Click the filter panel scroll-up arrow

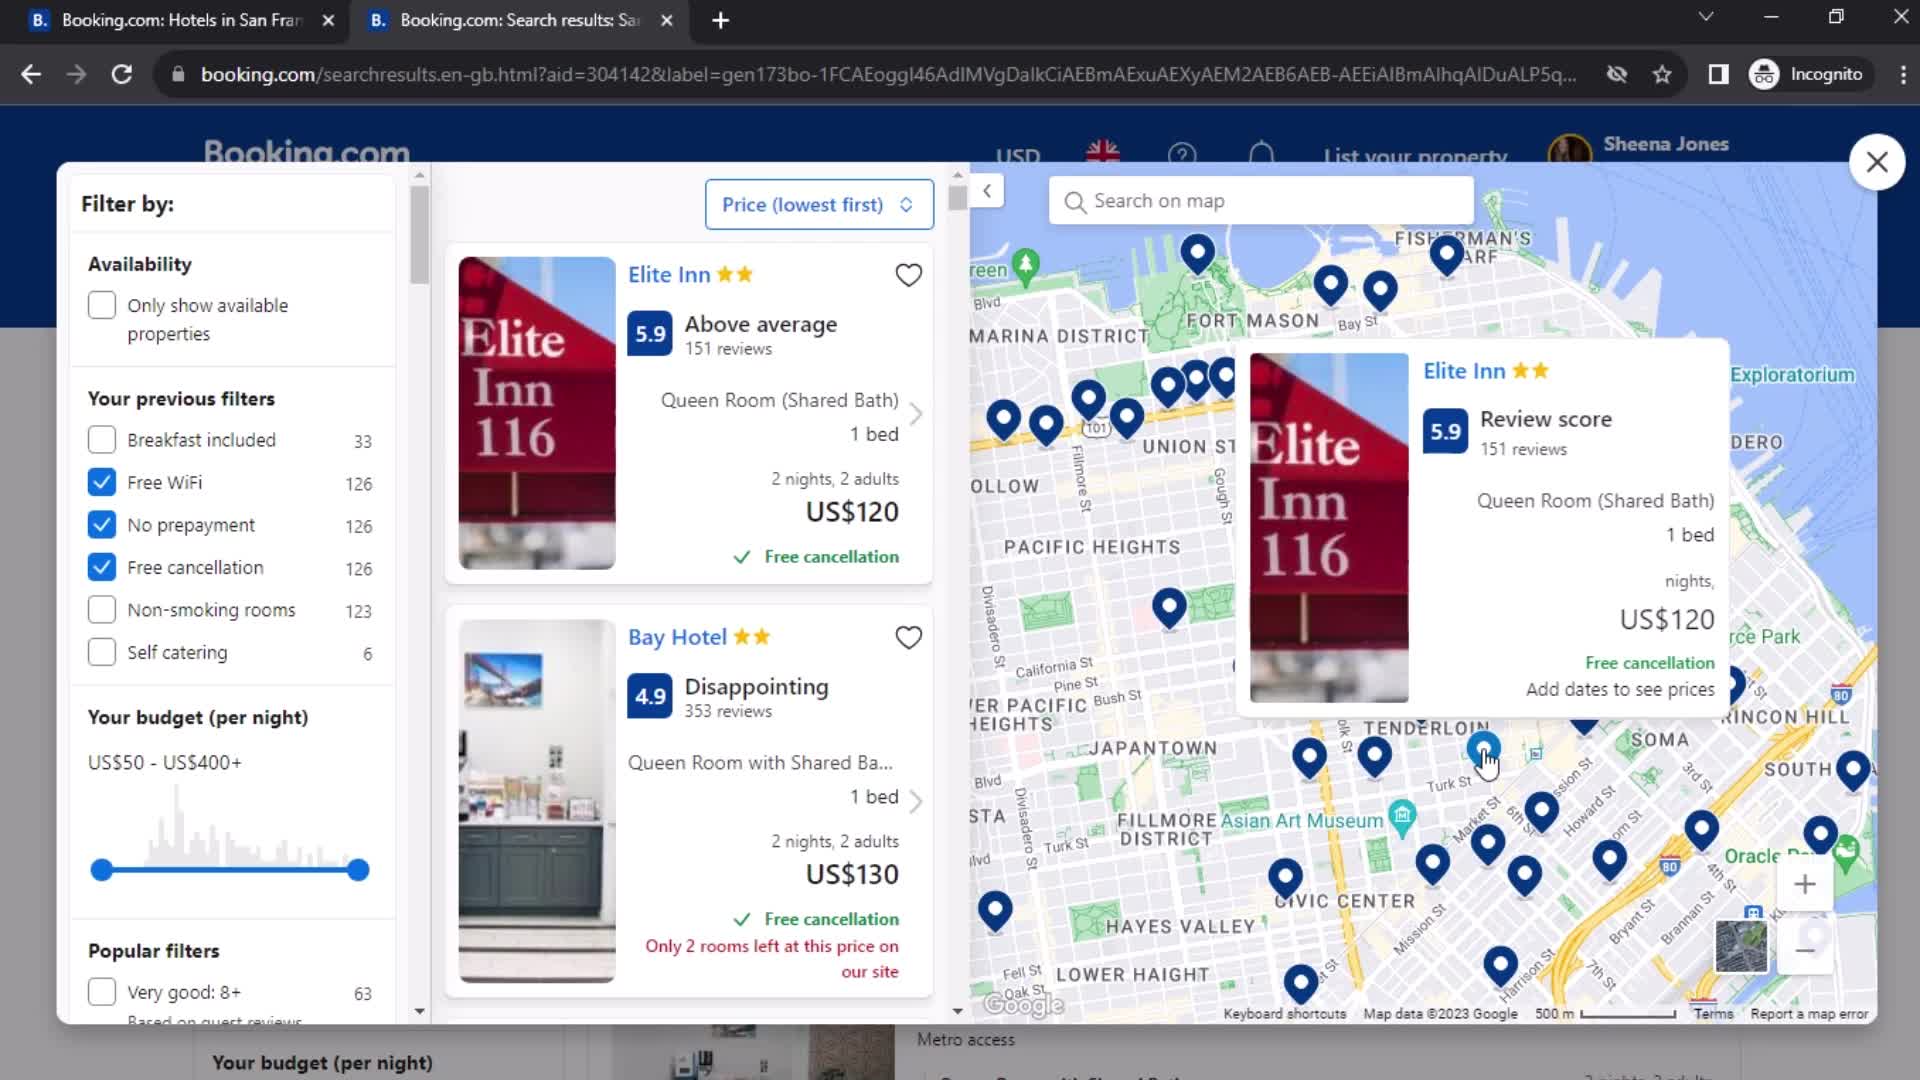pyautogui.click(x=419, y=175)
